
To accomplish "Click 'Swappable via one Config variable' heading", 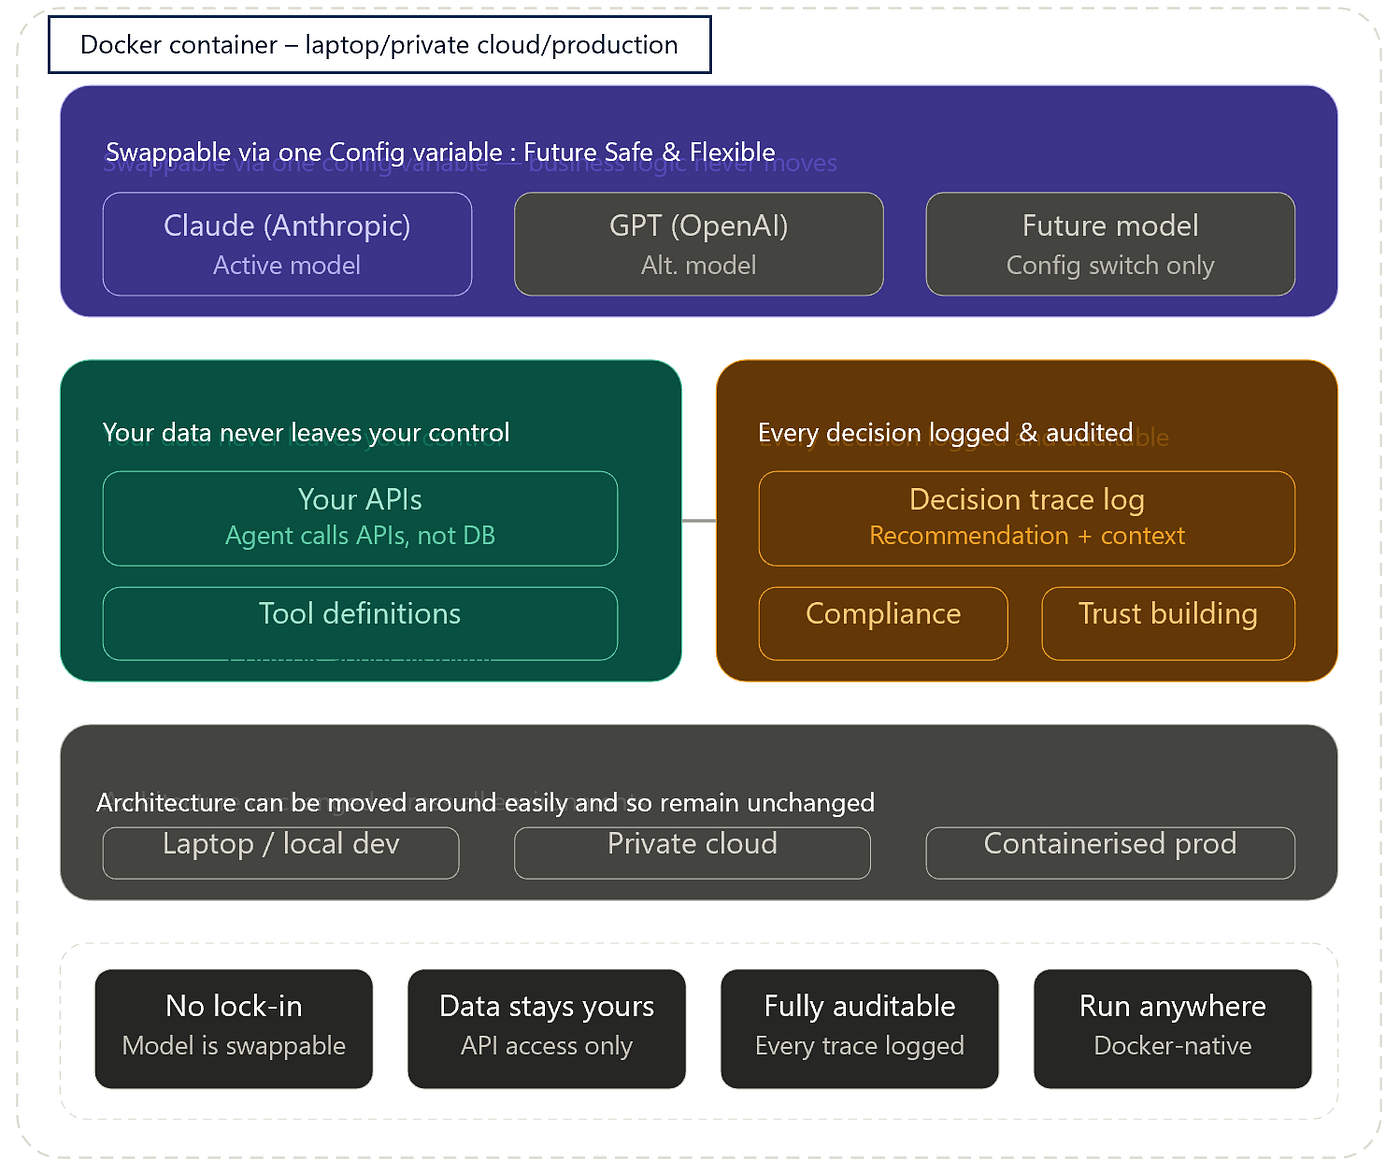I will coord(440,152).
